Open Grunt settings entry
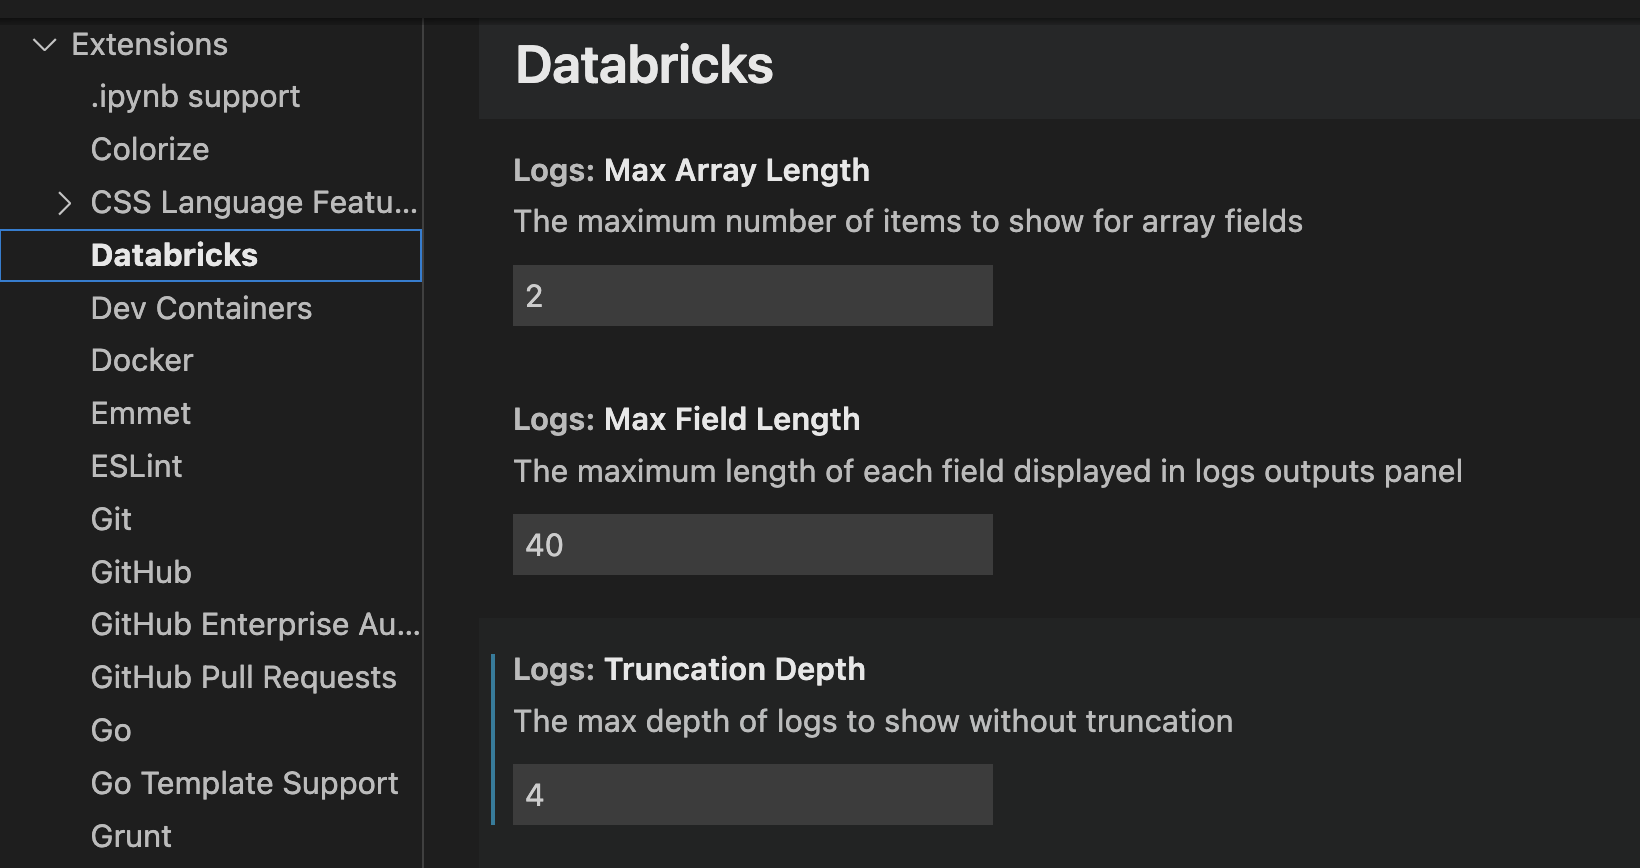The width and height of the screenshot is (1640, 868). (131, 836)
